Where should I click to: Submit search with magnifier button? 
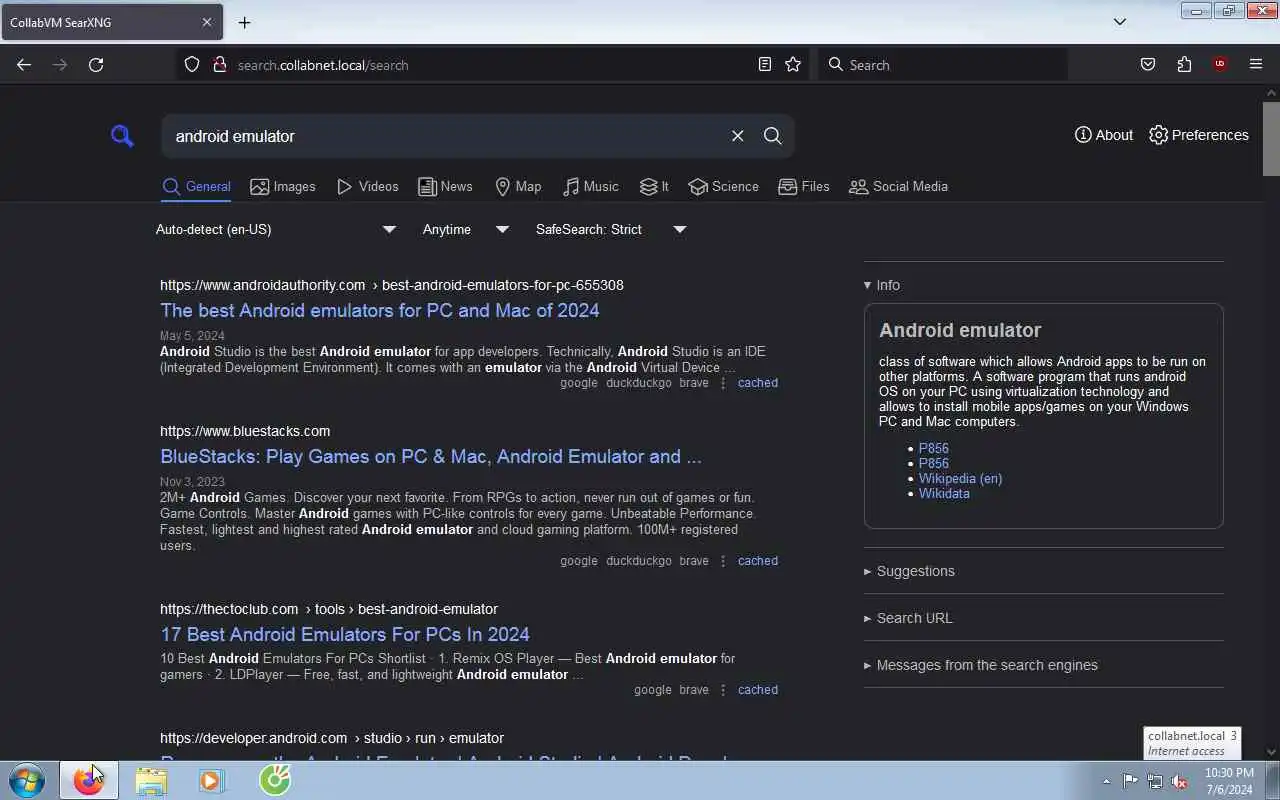[x=772, y=136]
